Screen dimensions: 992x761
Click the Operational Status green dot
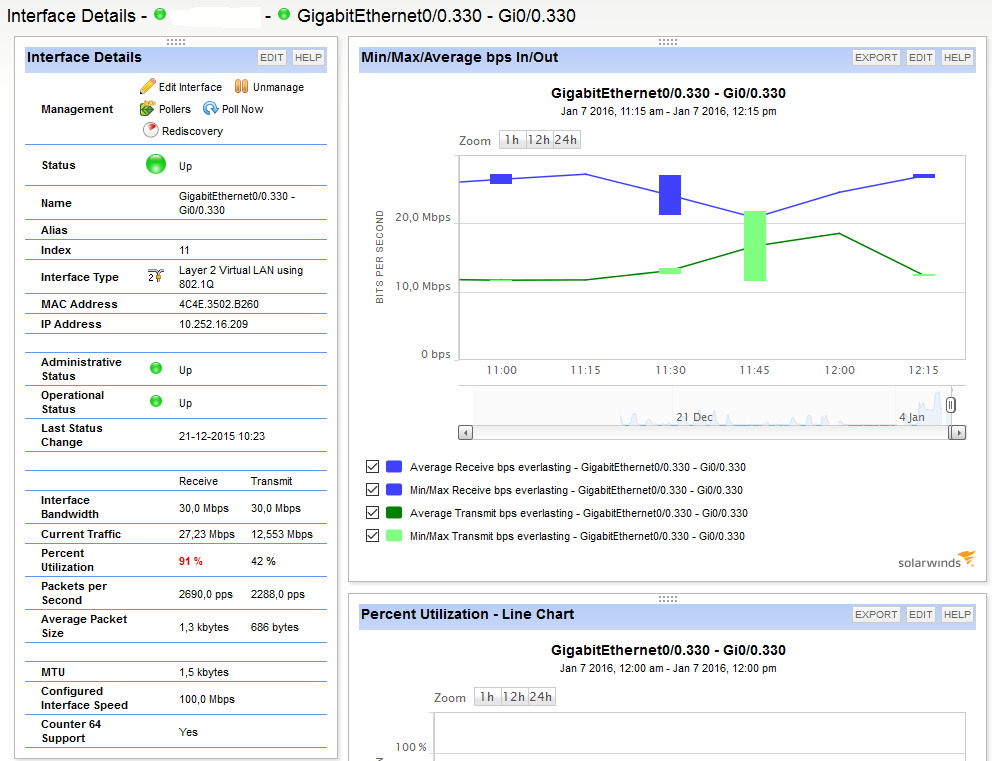click(x=156, y=401)
